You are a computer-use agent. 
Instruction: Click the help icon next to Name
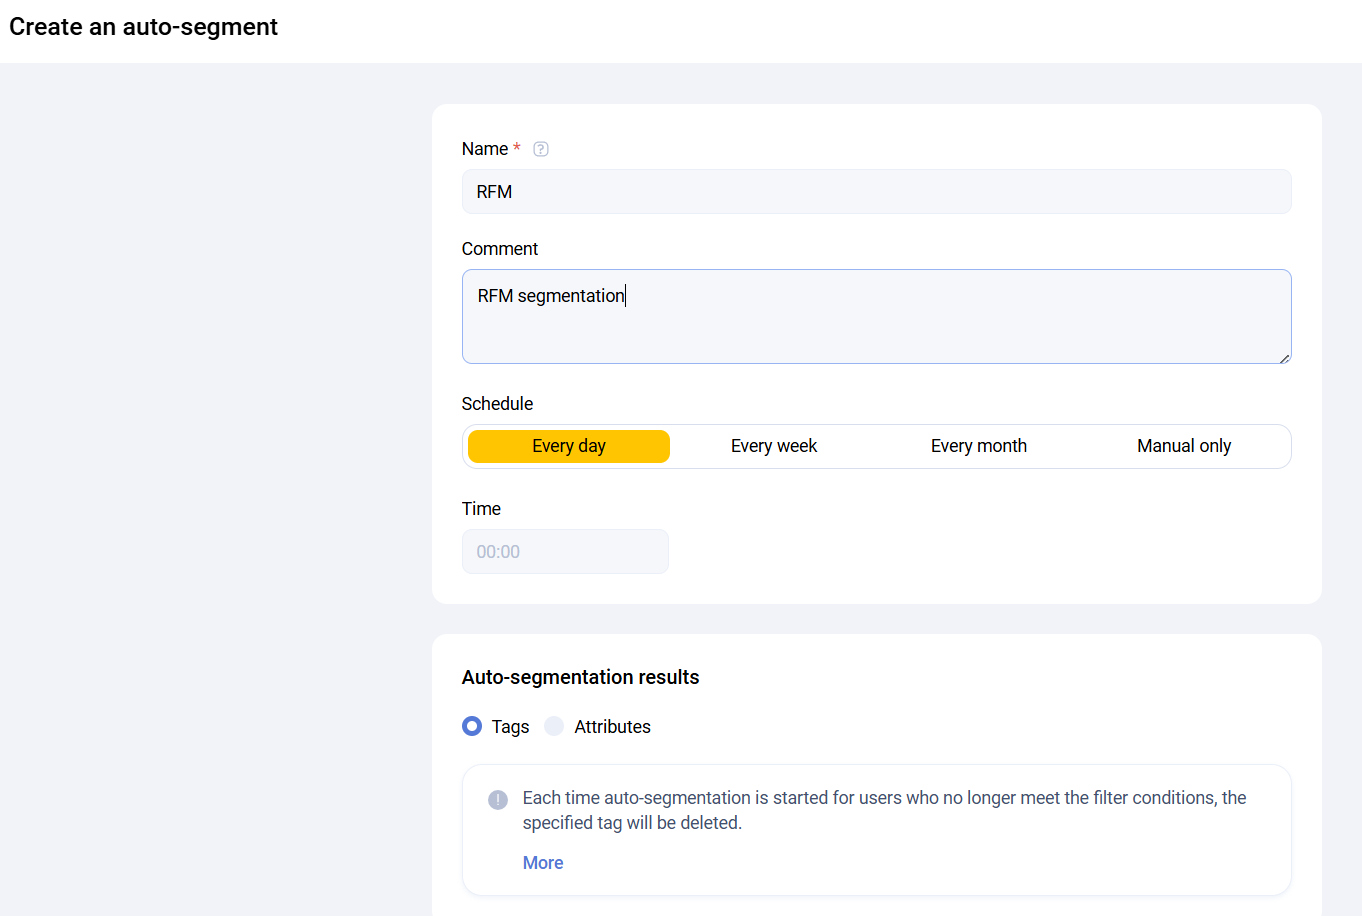(x=541, y=149)
